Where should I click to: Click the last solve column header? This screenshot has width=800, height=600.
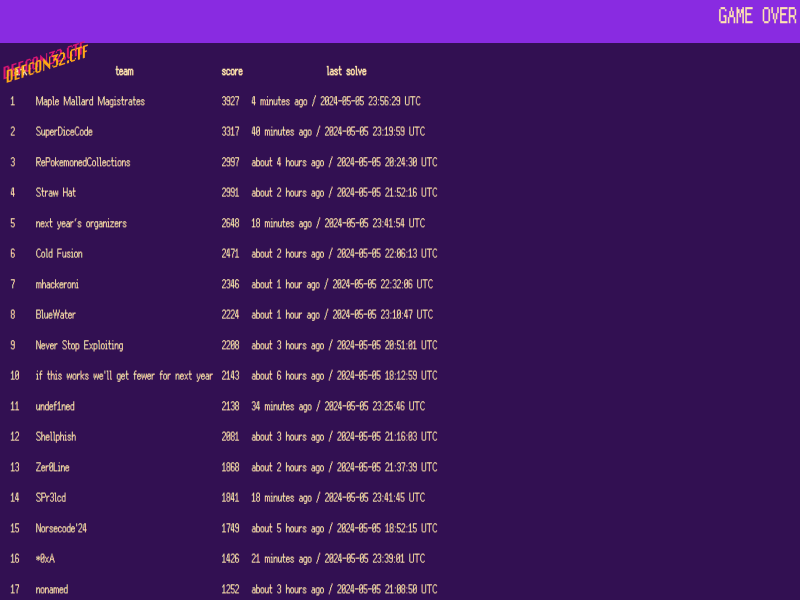coord(346,71)
